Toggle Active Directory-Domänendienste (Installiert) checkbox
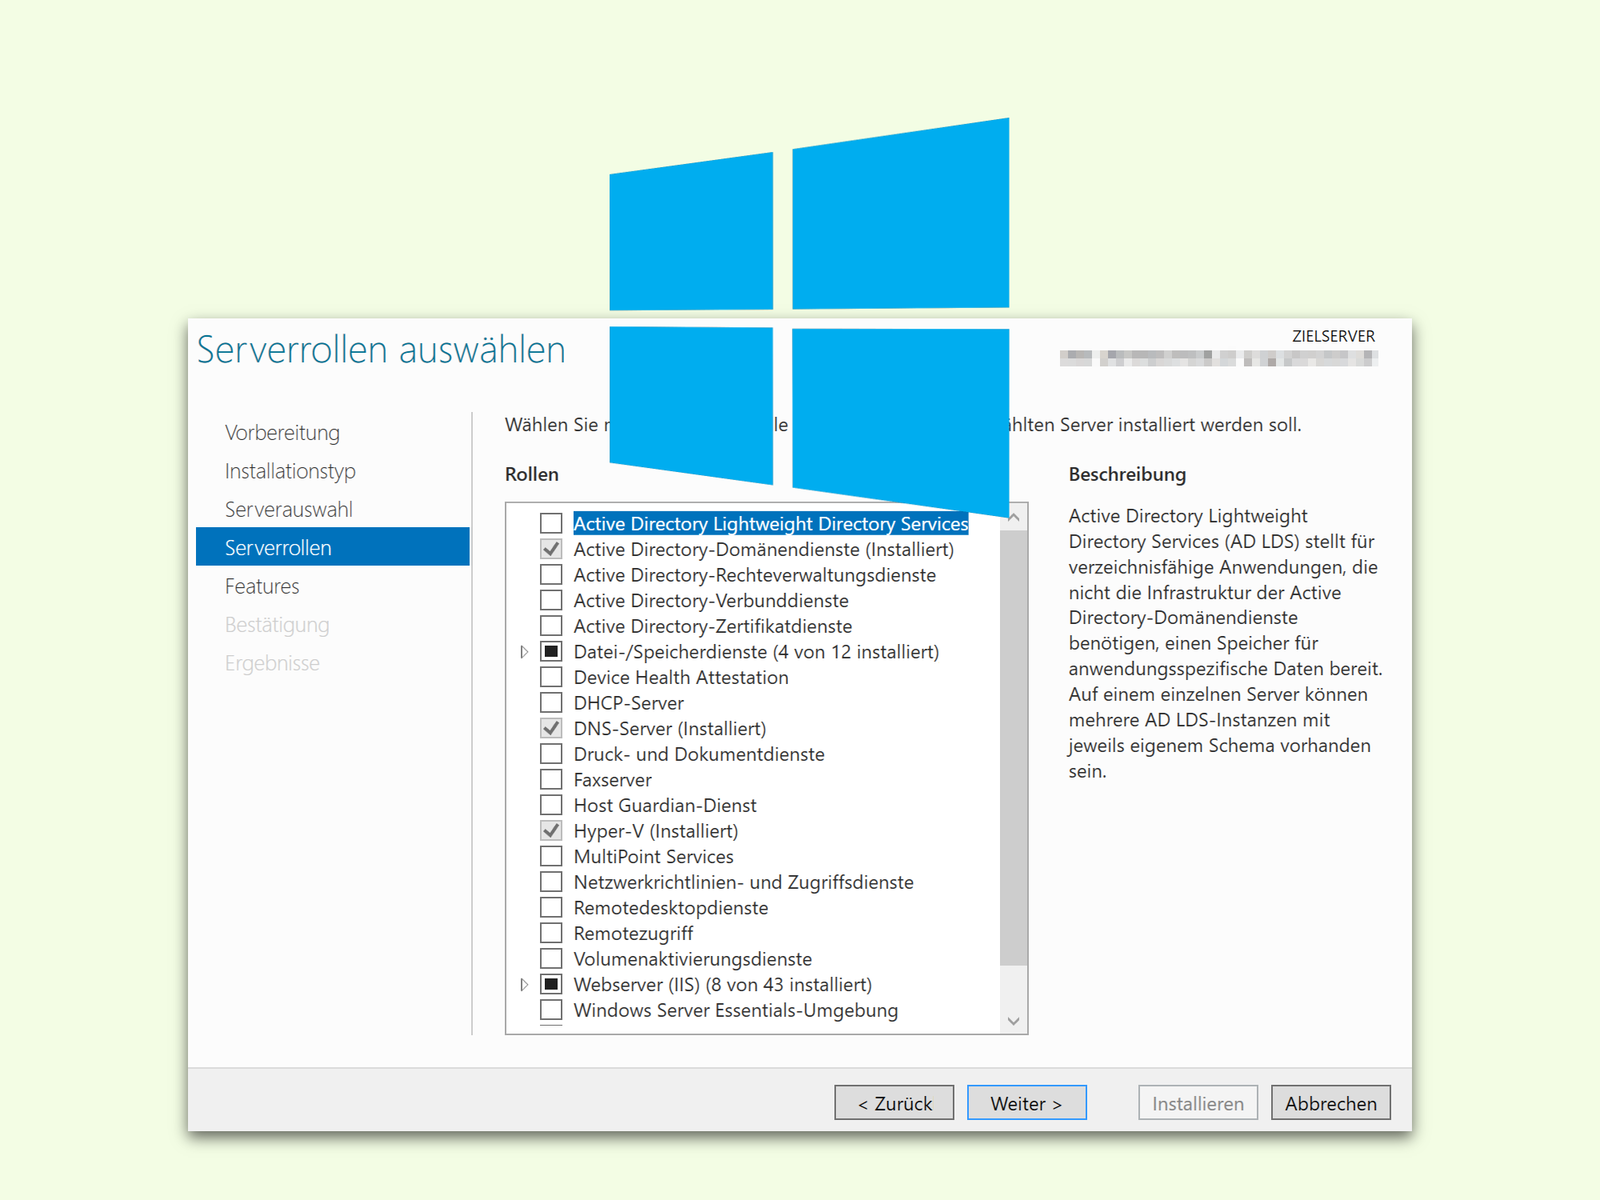1600x1200 pixels. click(x=551, y=549)
